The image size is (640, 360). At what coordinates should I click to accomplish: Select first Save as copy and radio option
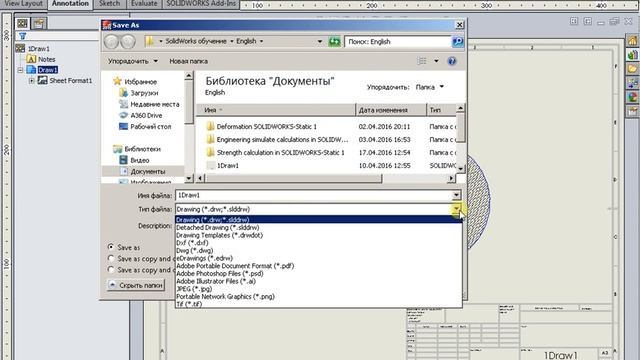coord(111,258)
